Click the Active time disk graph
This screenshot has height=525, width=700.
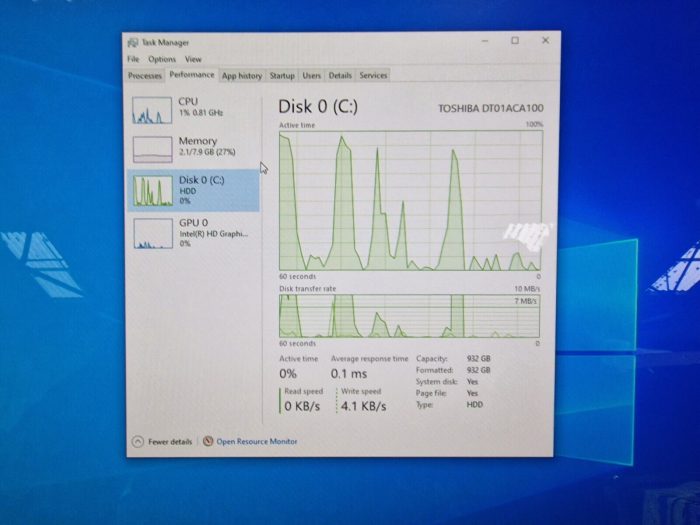(x=411, y=200)
